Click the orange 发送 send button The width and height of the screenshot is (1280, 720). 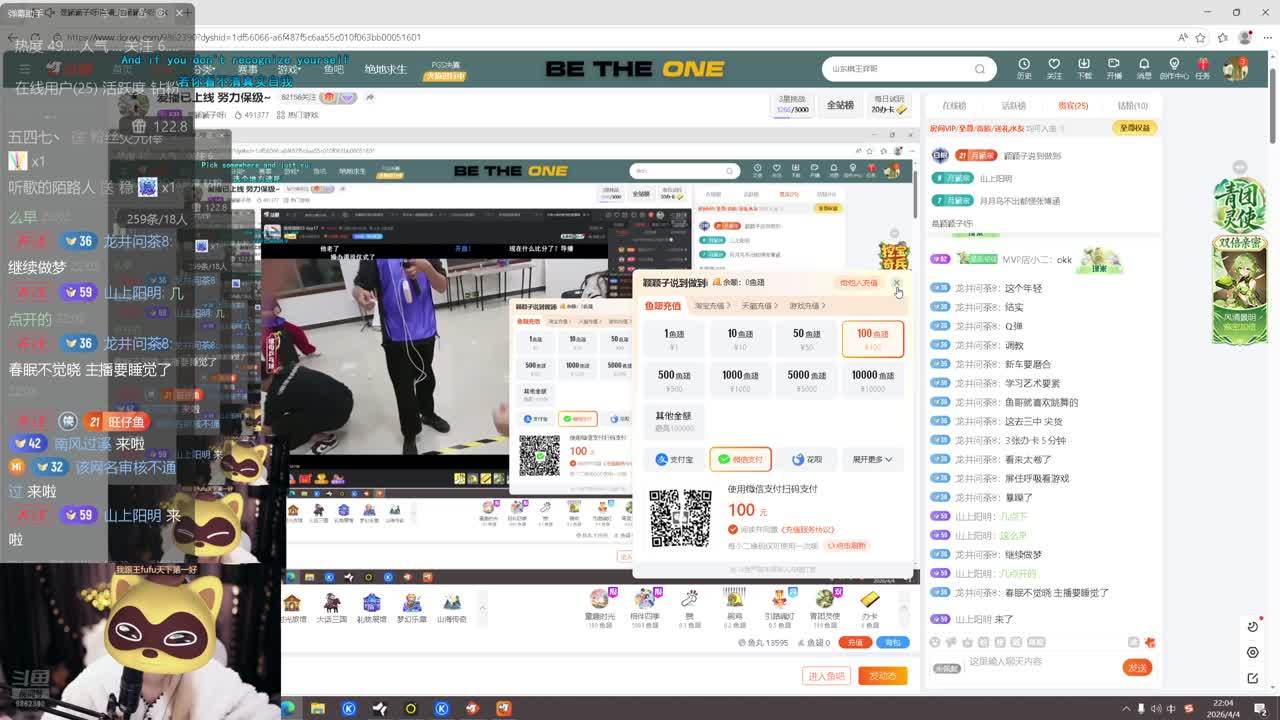[x=1137, y=667]
